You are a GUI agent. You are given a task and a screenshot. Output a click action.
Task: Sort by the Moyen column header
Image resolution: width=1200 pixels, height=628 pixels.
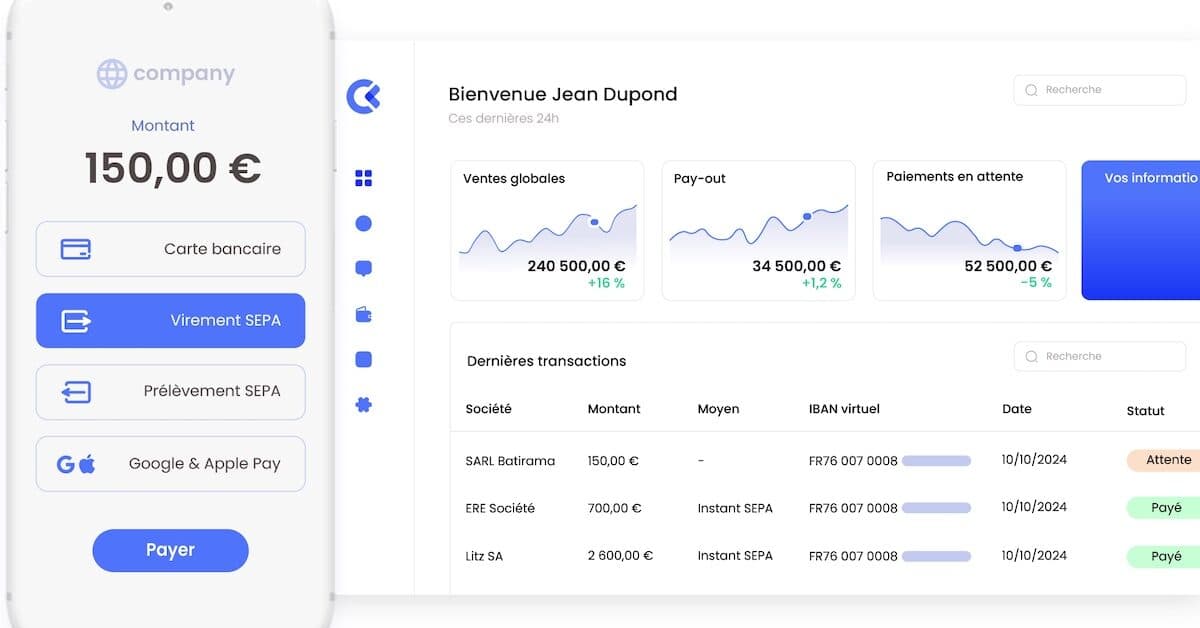click(x=718, y=409)
